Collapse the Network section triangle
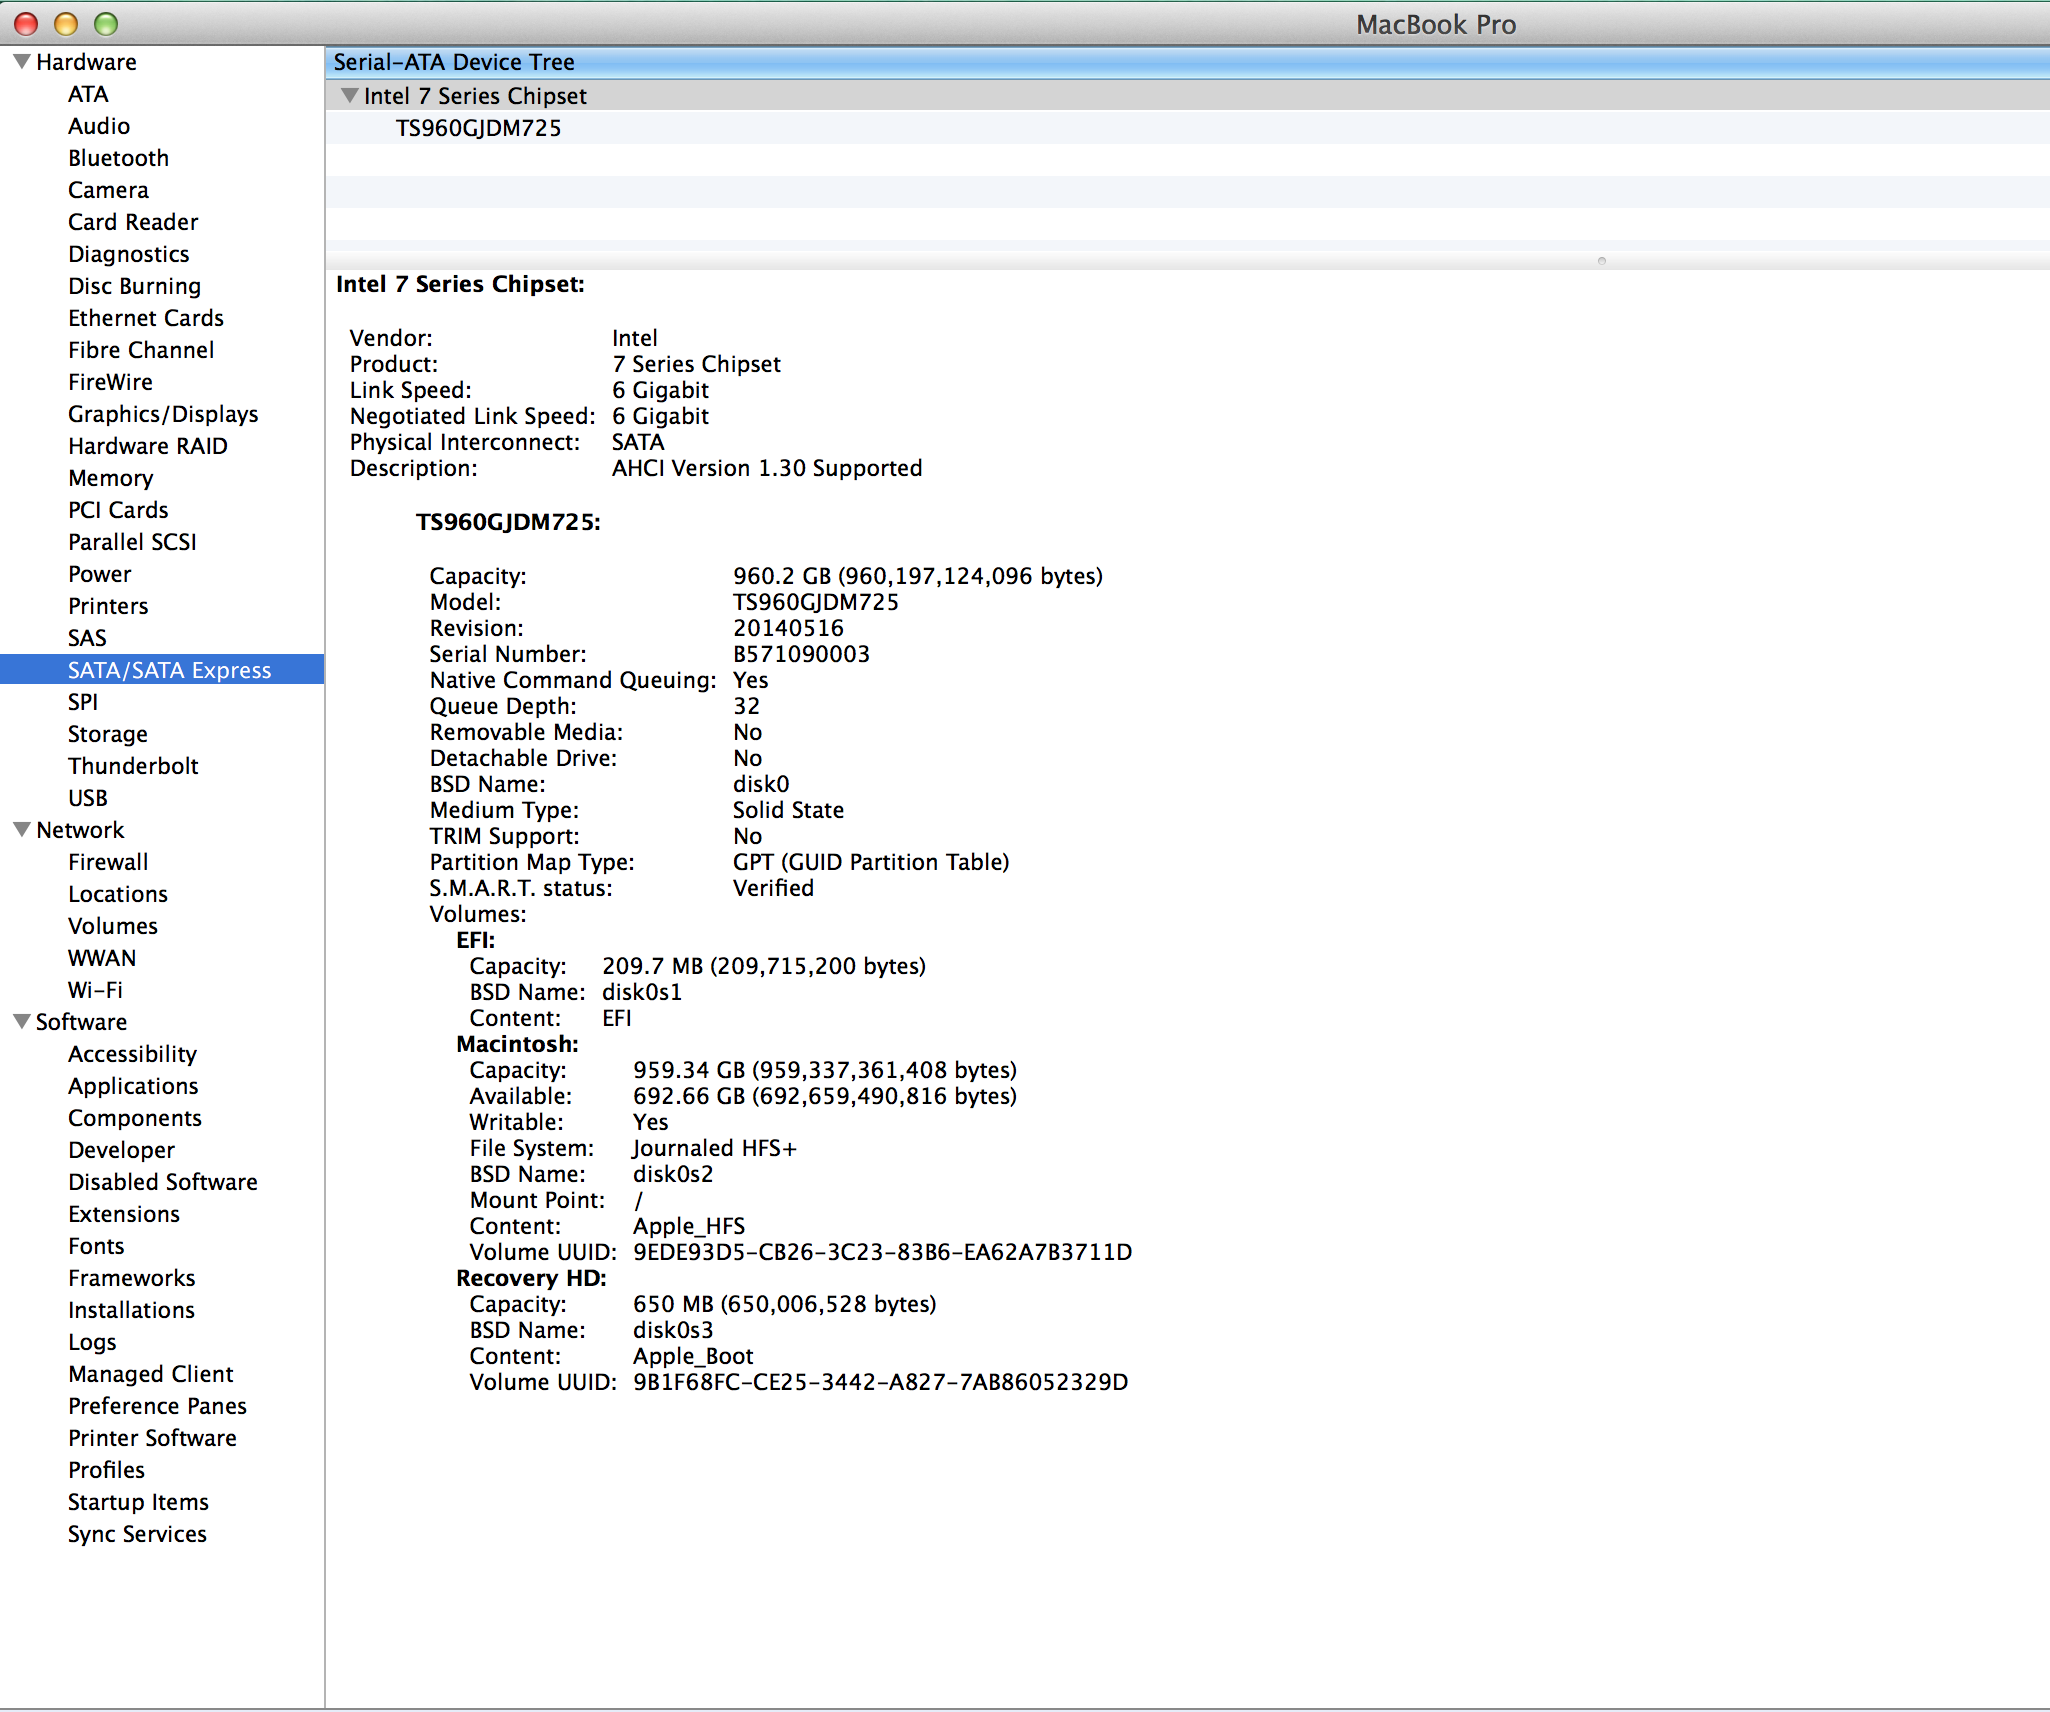2050x1712 pixels. [21, 830]
